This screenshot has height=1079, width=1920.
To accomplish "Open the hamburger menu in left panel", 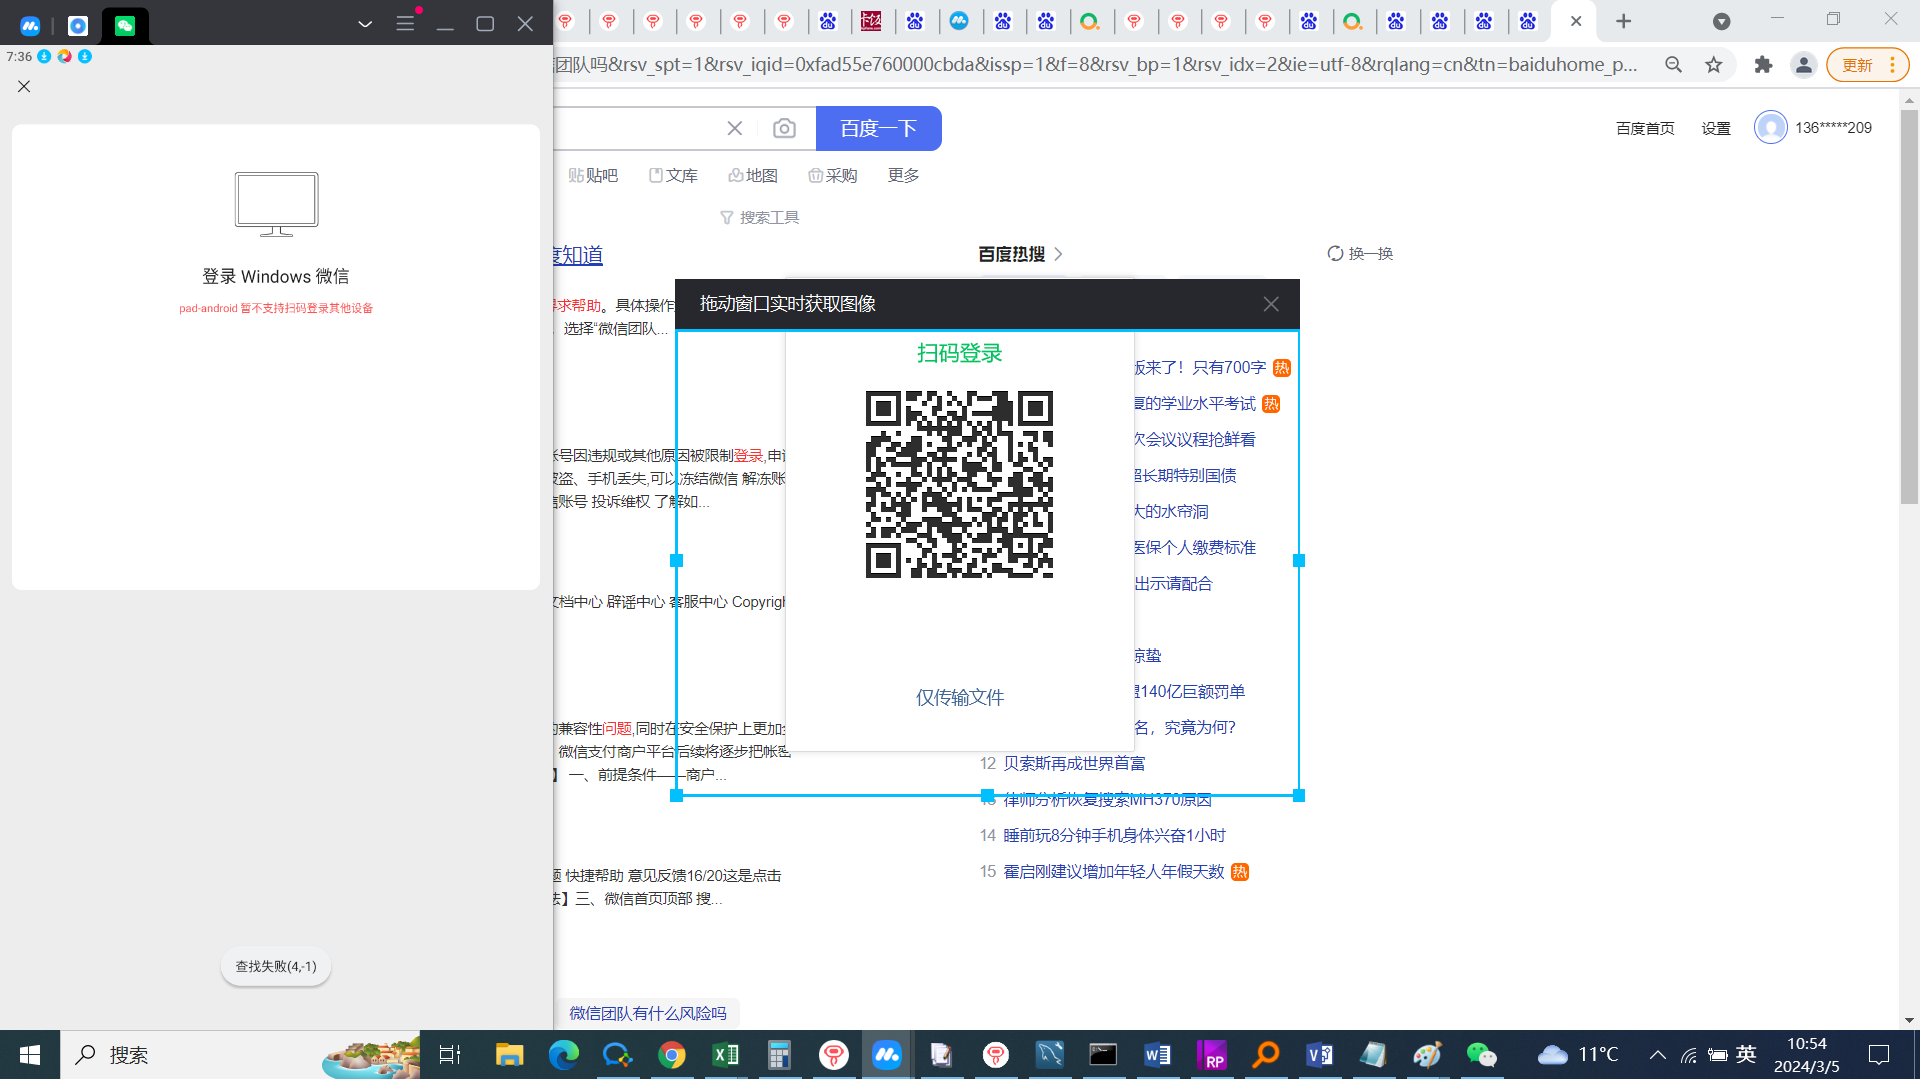I will (405, 23).
